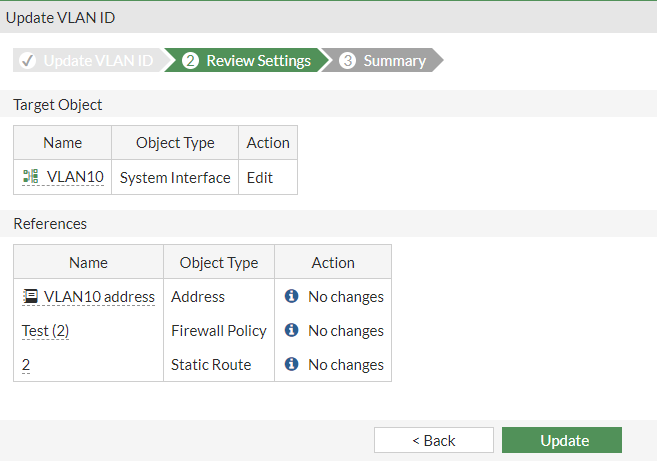Click the address icon beside VLAN10 address
Viewport: 657px width, 469px height.
[x=31, y=296]
